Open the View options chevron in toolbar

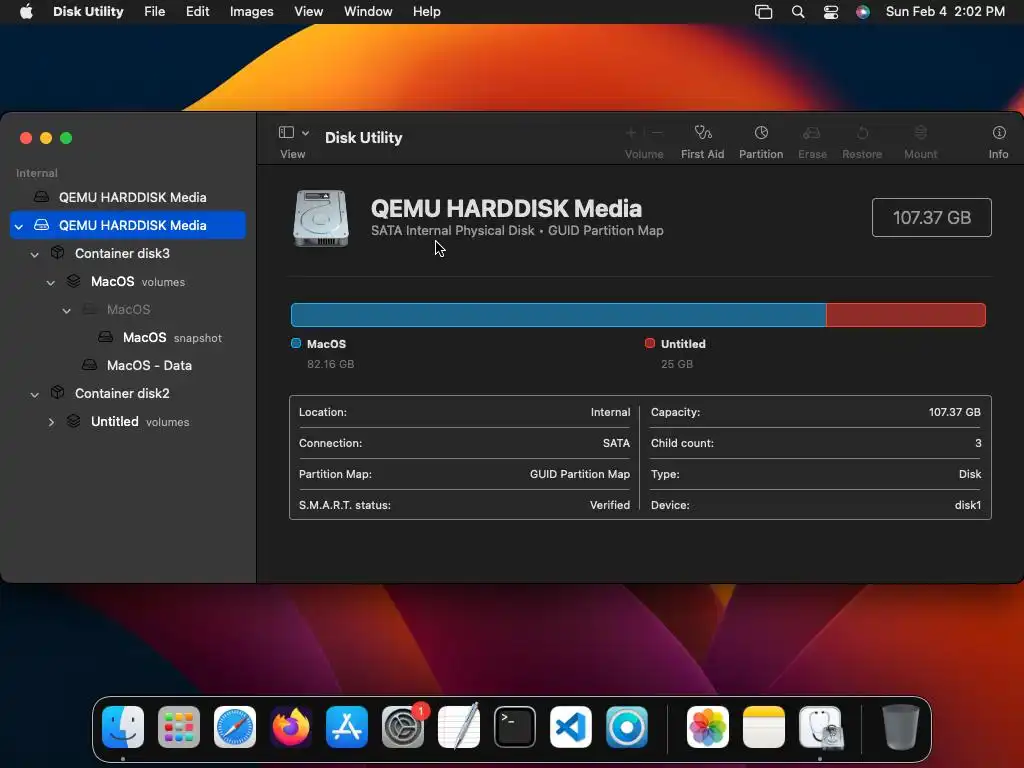305,133
